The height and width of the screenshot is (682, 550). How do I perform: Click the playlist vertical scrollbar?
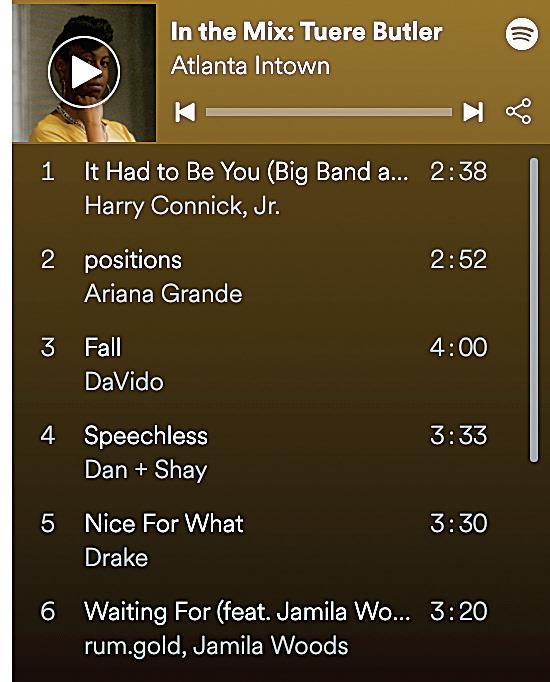point(534,310)
